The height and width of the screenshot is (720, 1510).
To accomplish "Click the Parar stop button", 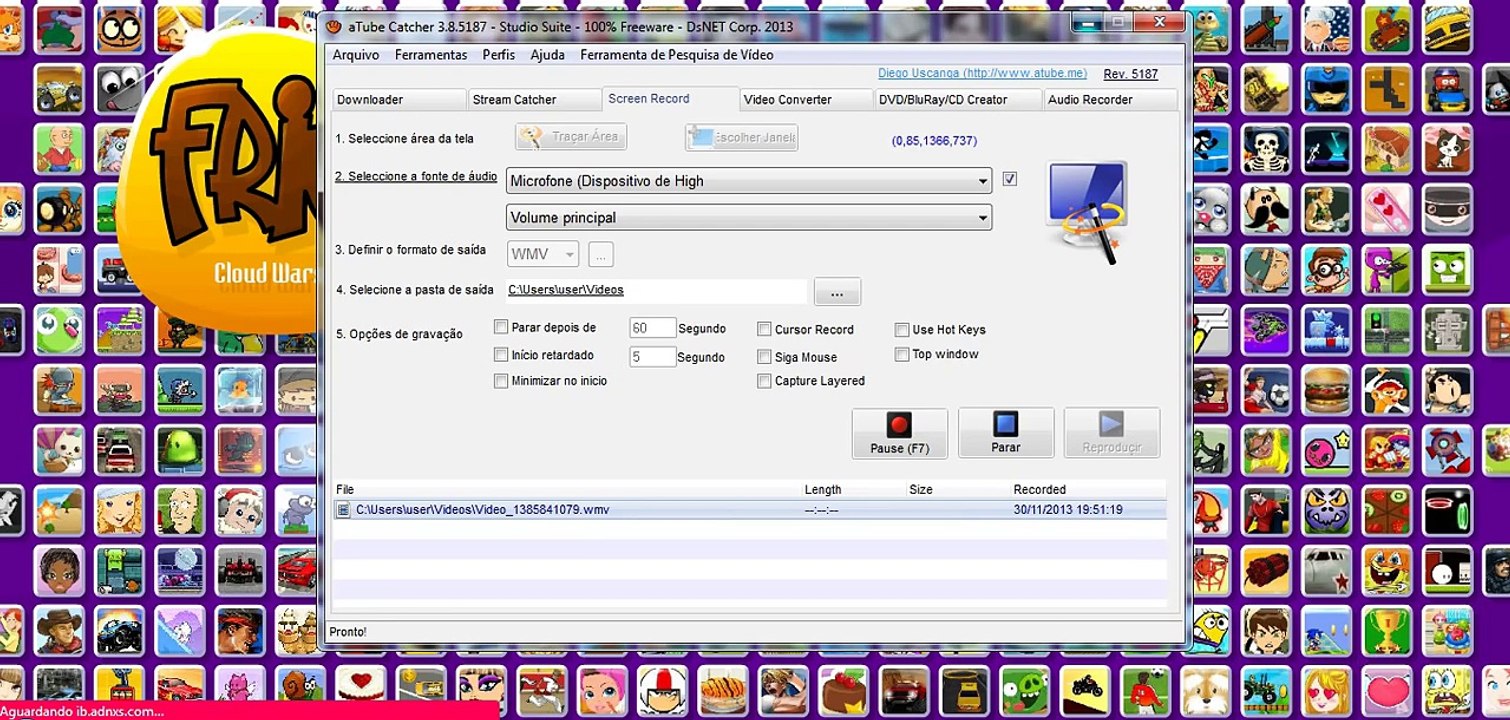I will pyautogui.click(x=1006, y=433).
